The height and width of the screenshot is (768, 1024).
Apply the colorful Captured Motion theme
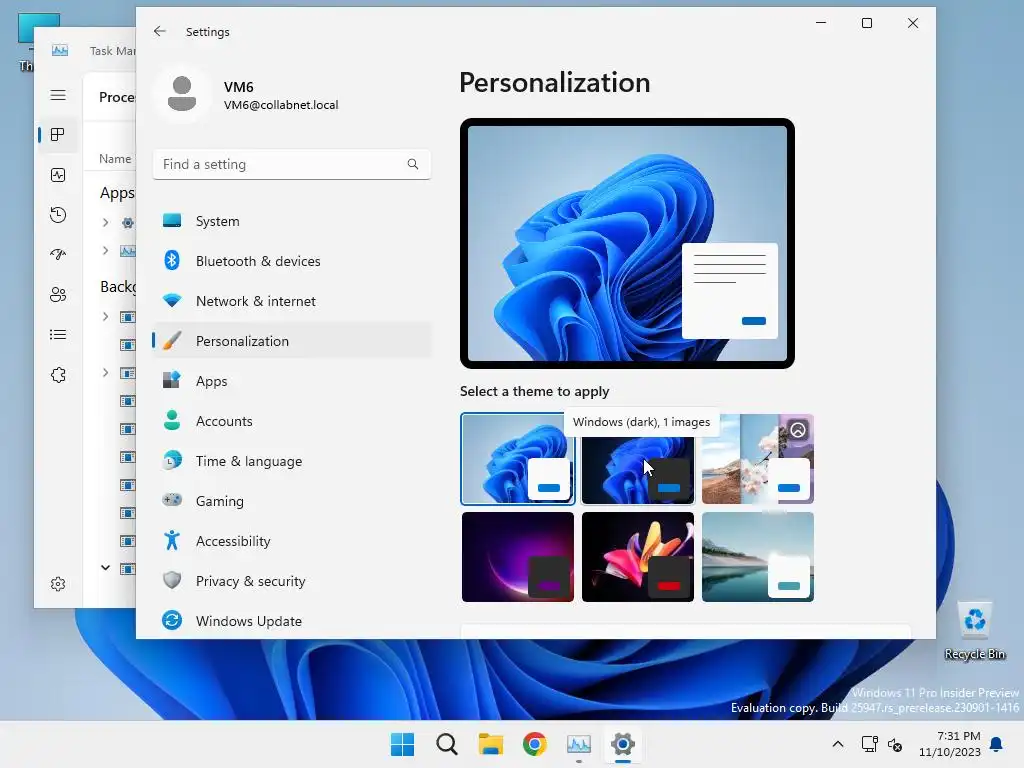pos(638,557)
